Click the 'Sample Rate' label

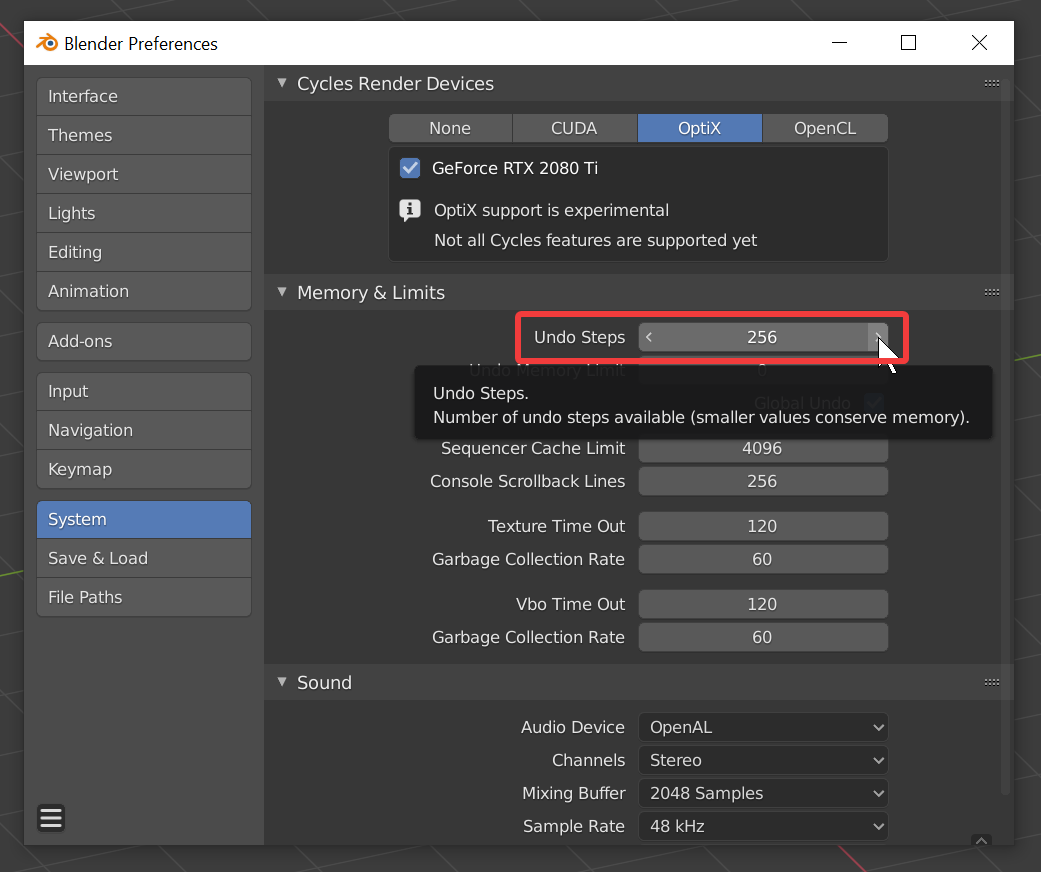tap(574, 826)
